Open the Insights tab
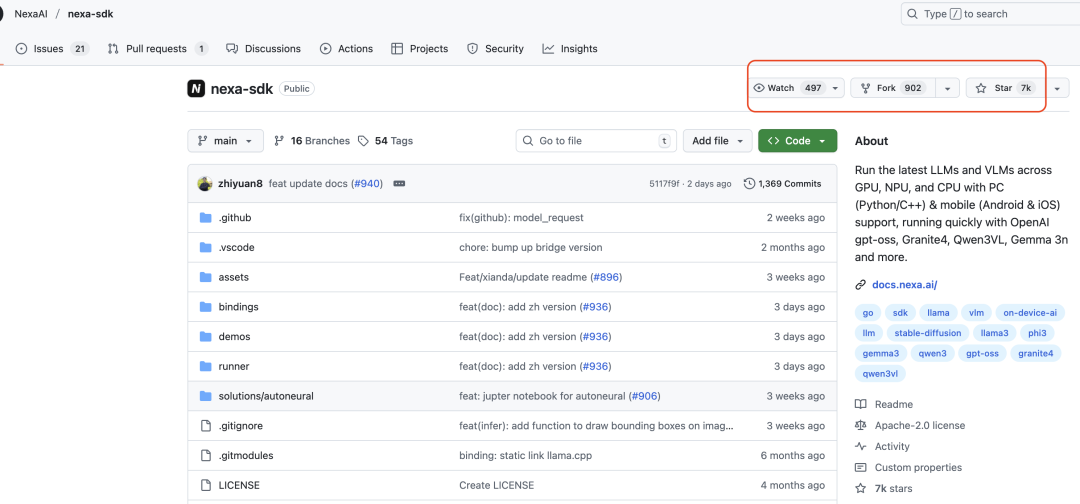The image size is (1080, 504). point(570,49)
